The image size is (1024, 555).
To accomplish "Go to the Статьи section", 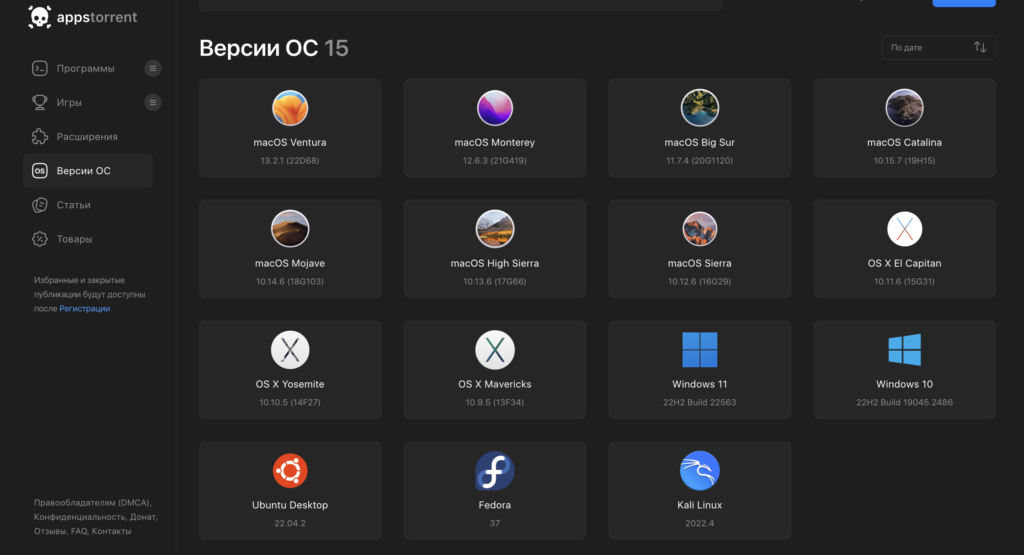I will pyautogui.click(x=73, y=205).
